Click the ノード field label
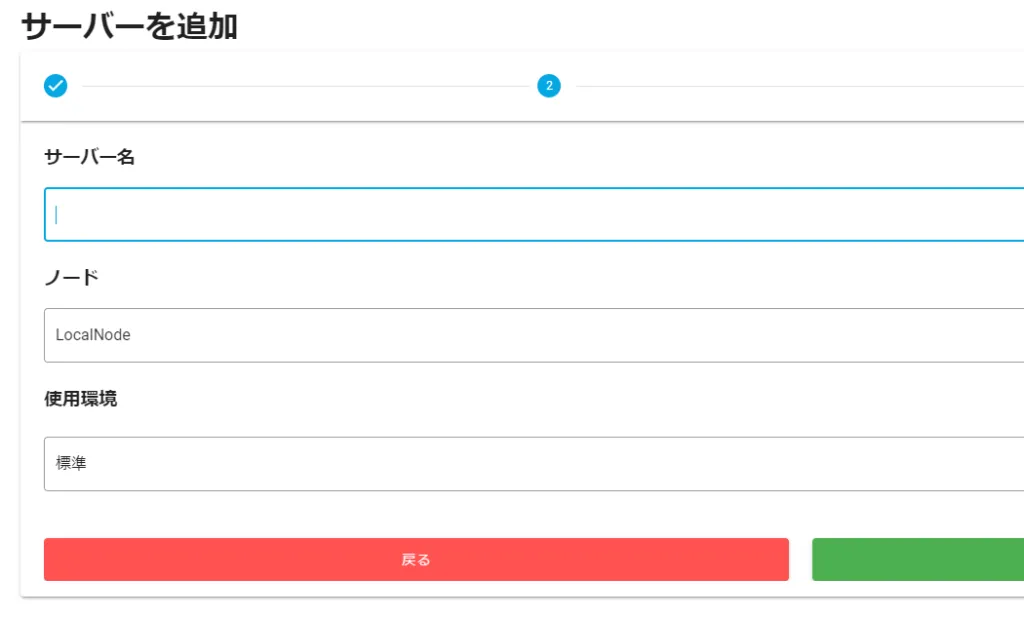The width and height of the screenshot is (1024, 618). click(x=71, y=278)
